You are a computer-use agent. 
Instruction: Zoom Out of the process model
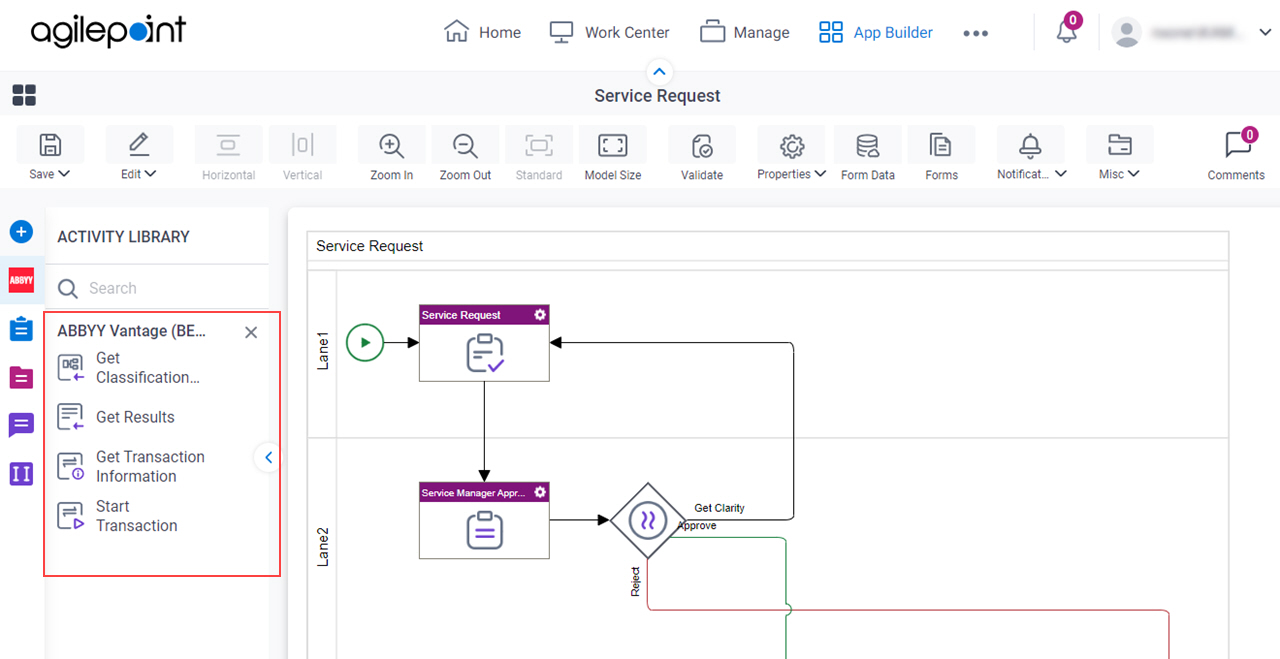[x=465, y=154]
